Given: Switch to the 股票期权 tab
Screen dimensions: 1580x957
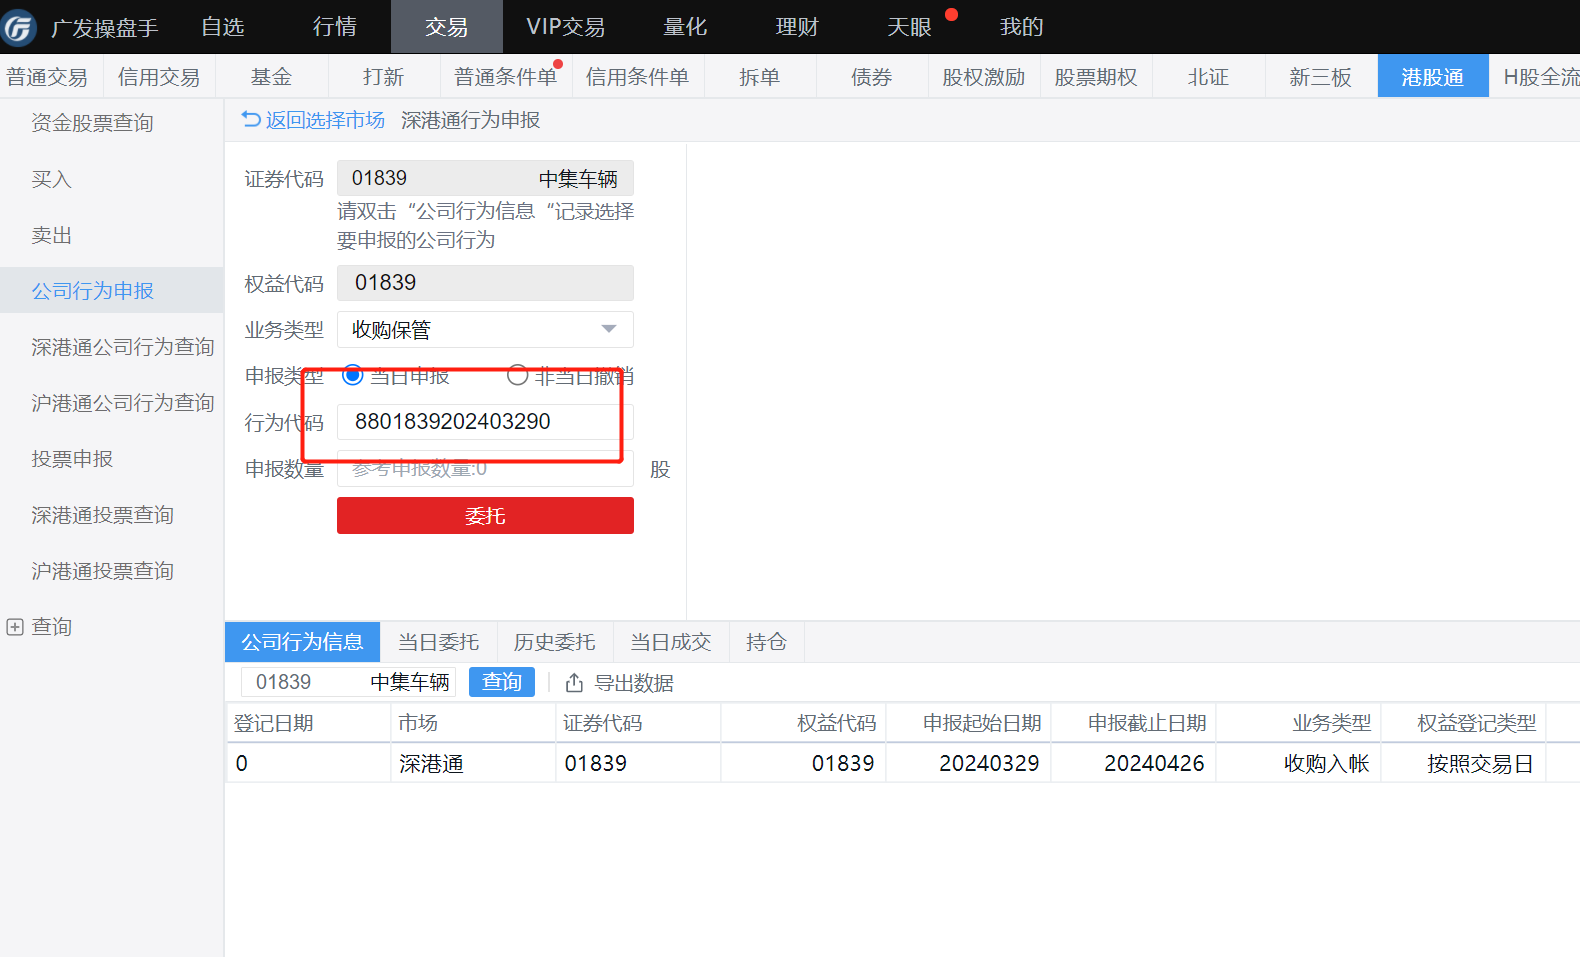Looking at the screenshot, I should point(1096,77).
